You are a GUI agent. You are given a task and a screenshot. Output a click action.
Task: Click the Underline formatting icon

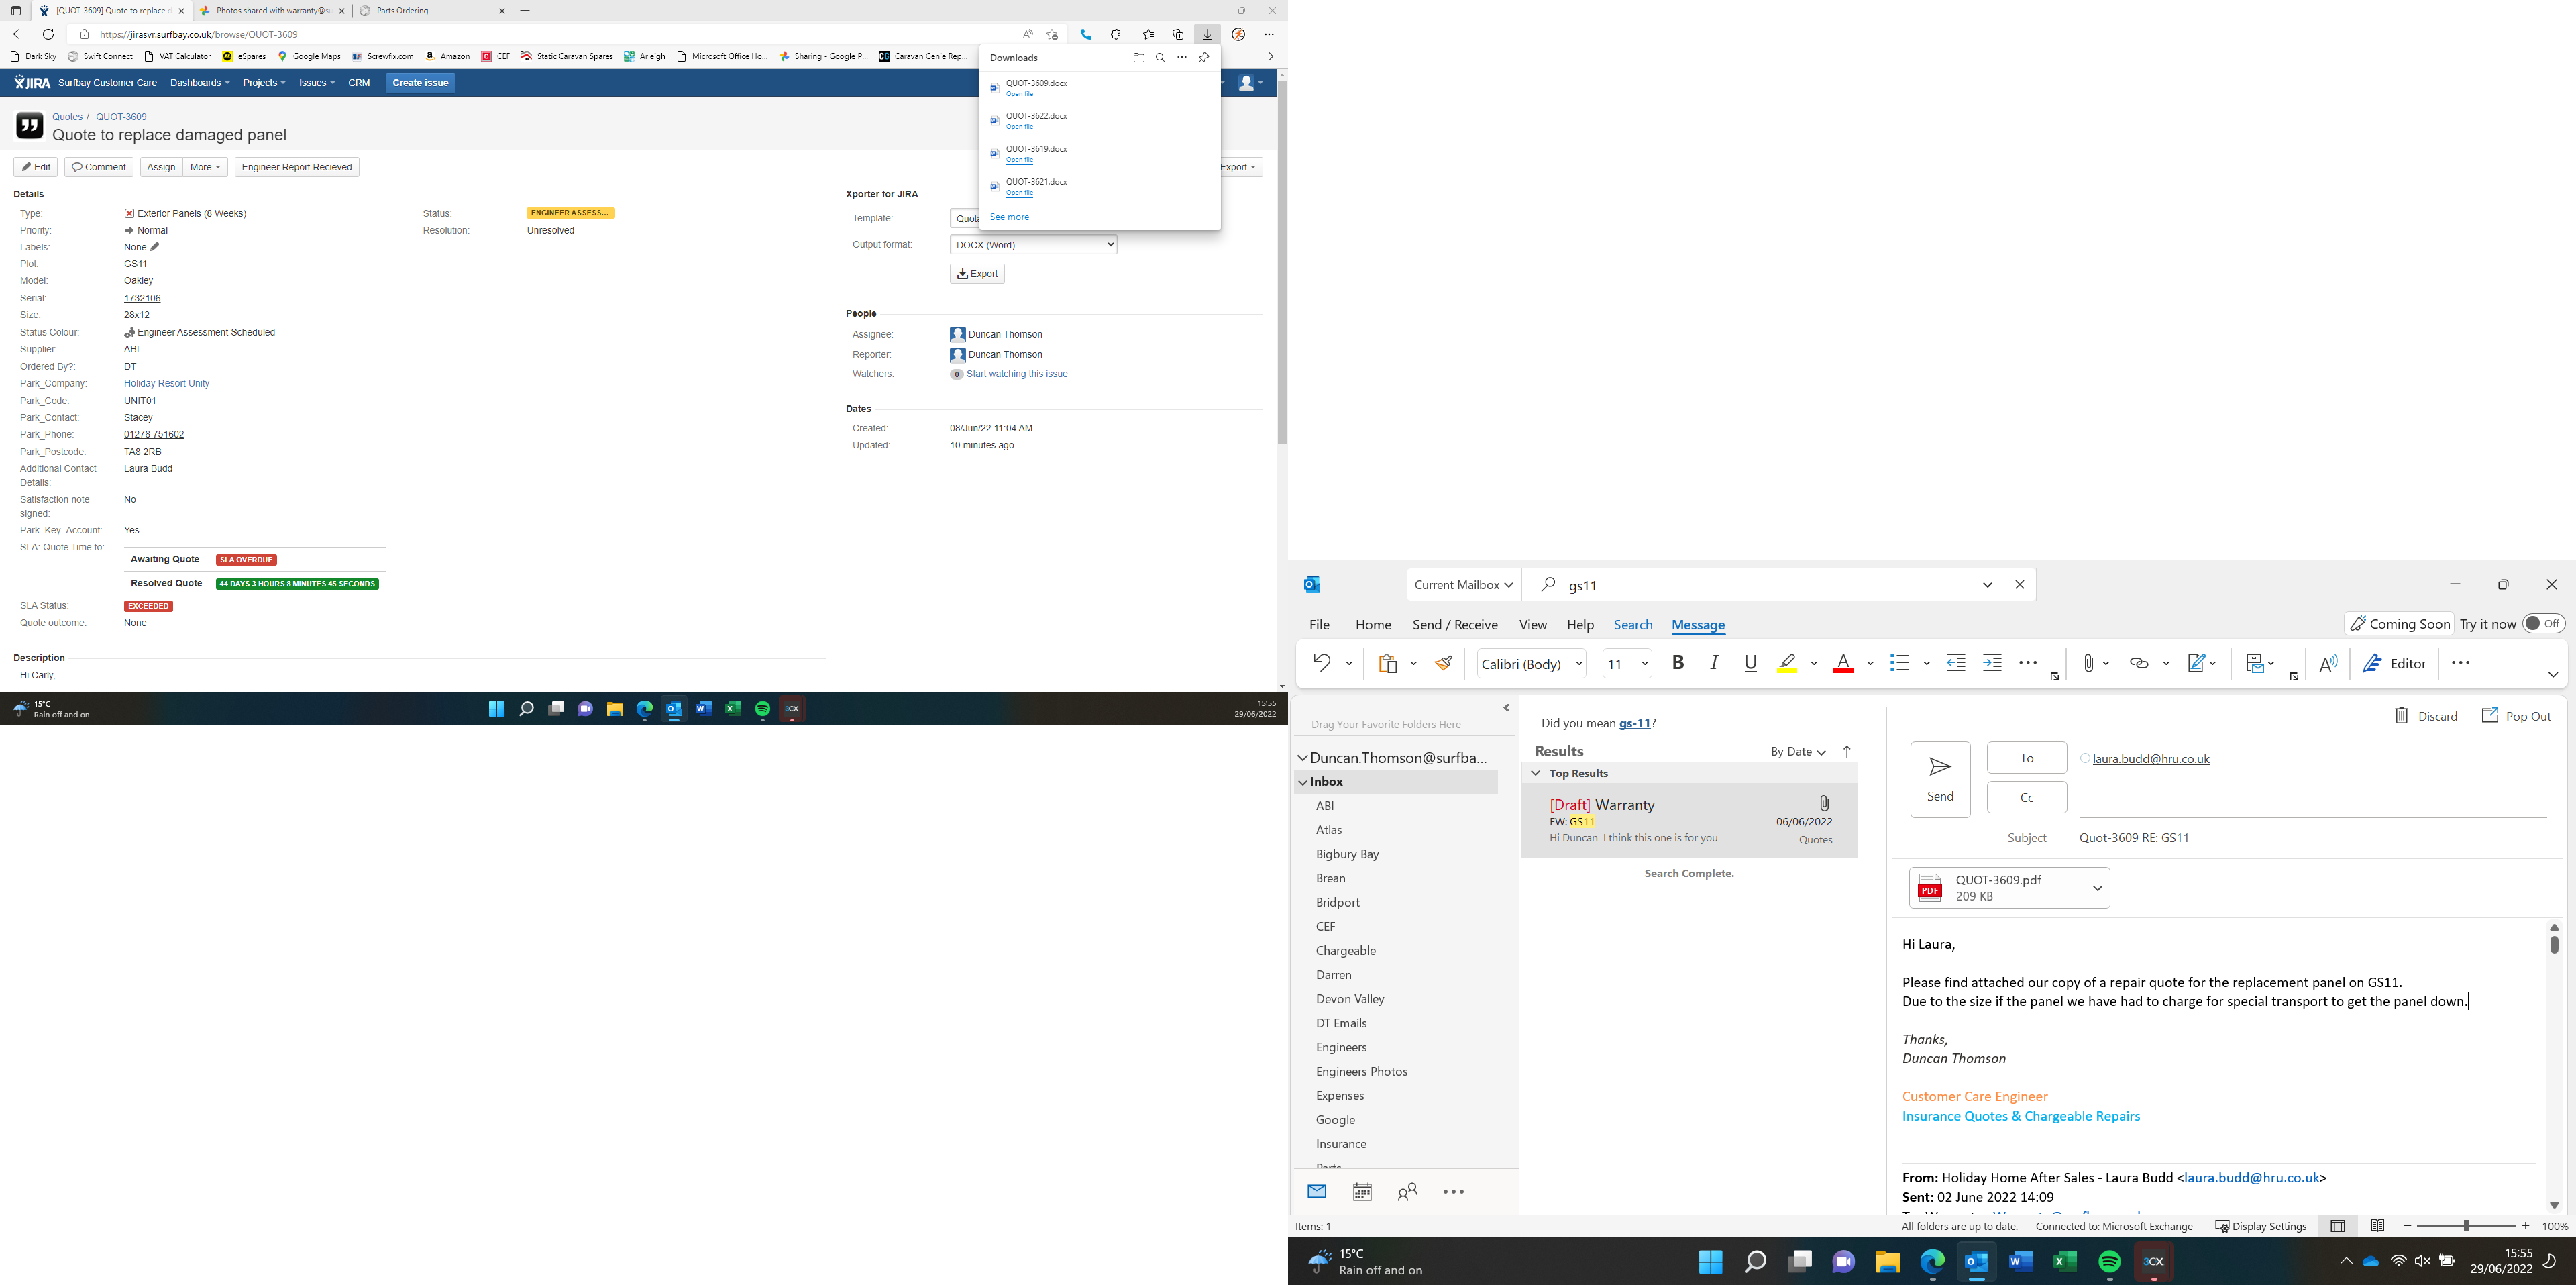point(1750,663)
